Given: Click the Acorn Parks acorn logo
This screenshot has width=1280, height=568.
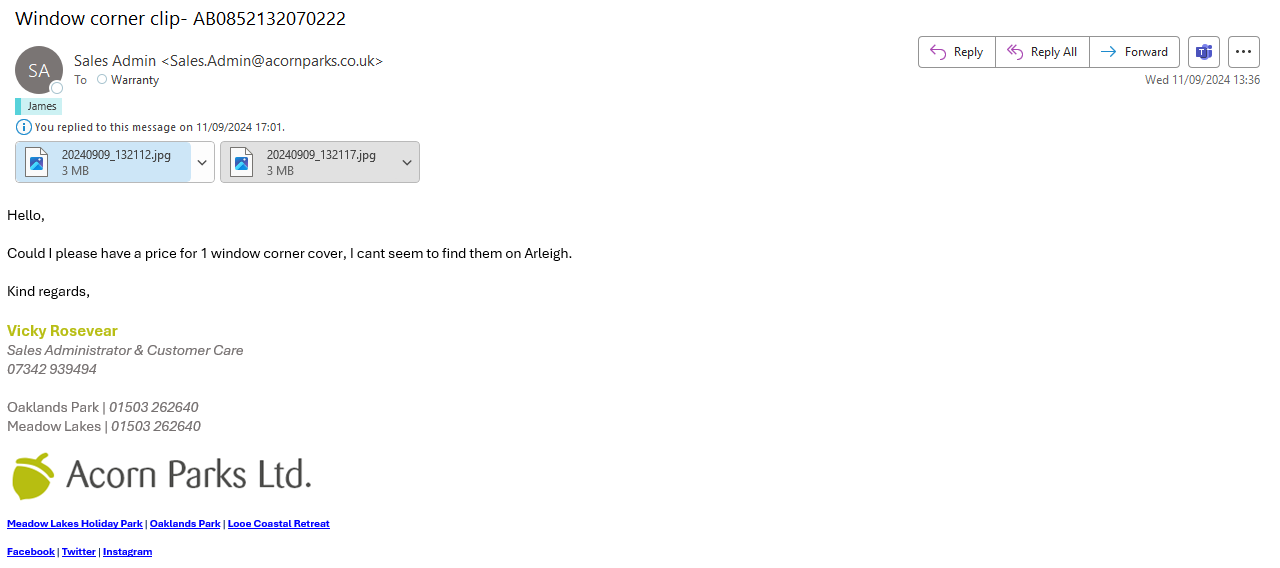Looking at the screenshot, I should pyautogui.click(x=32, y=475).
